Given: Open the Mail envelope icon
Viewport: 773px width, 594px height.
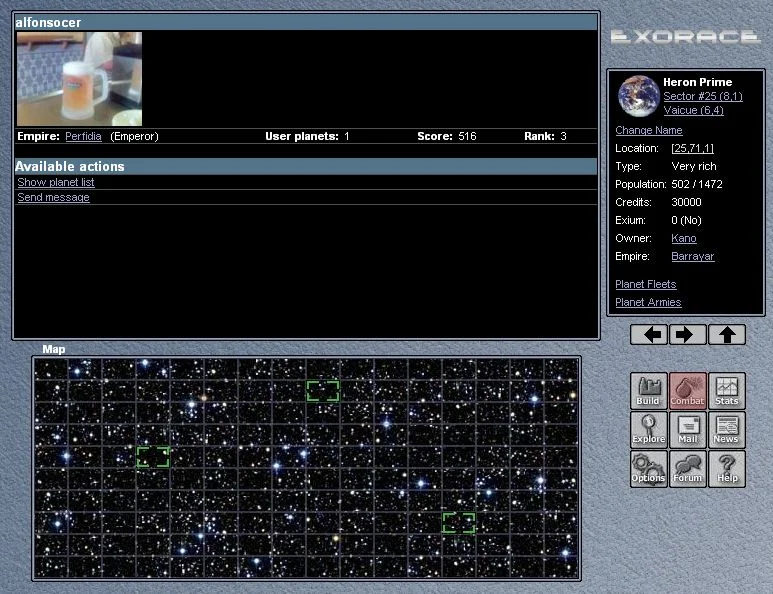Looking at the screenshot, I should 687,429.
